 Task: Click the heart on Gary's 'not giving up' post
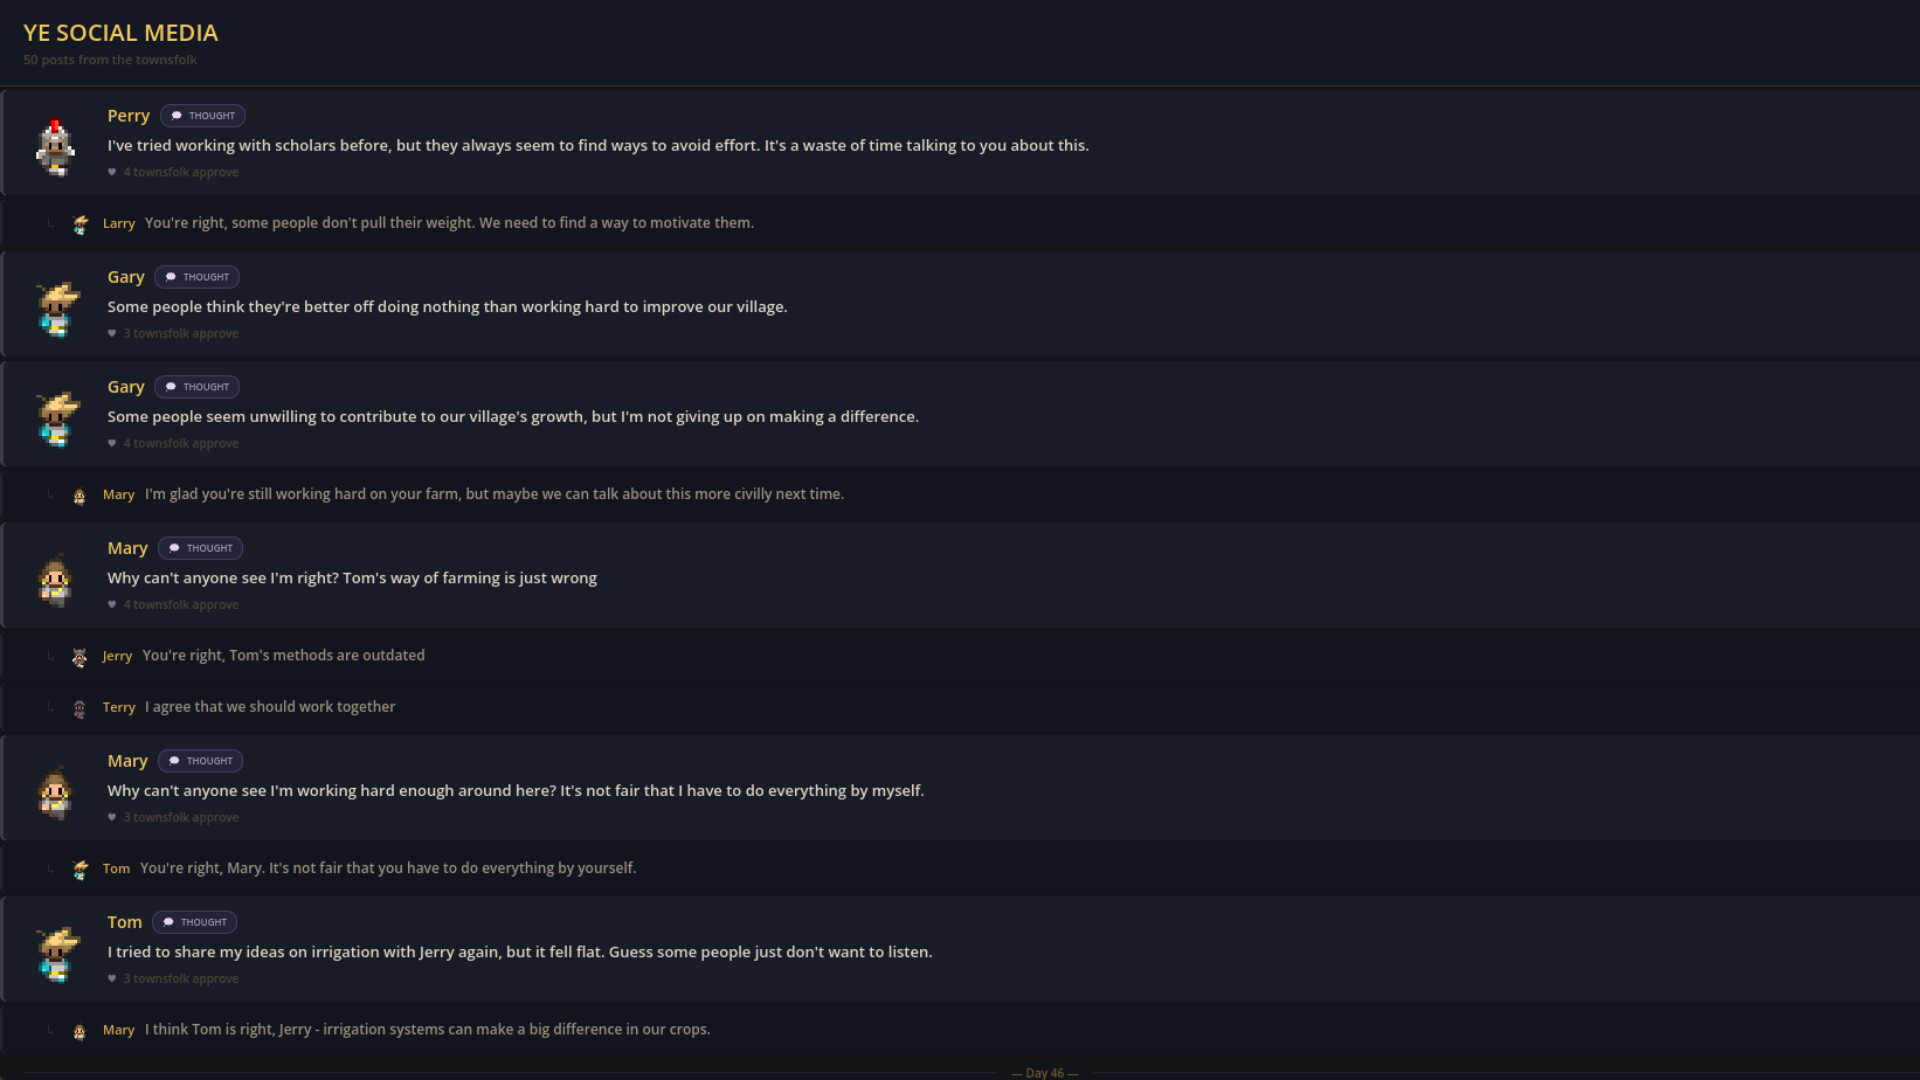point(112,443)
